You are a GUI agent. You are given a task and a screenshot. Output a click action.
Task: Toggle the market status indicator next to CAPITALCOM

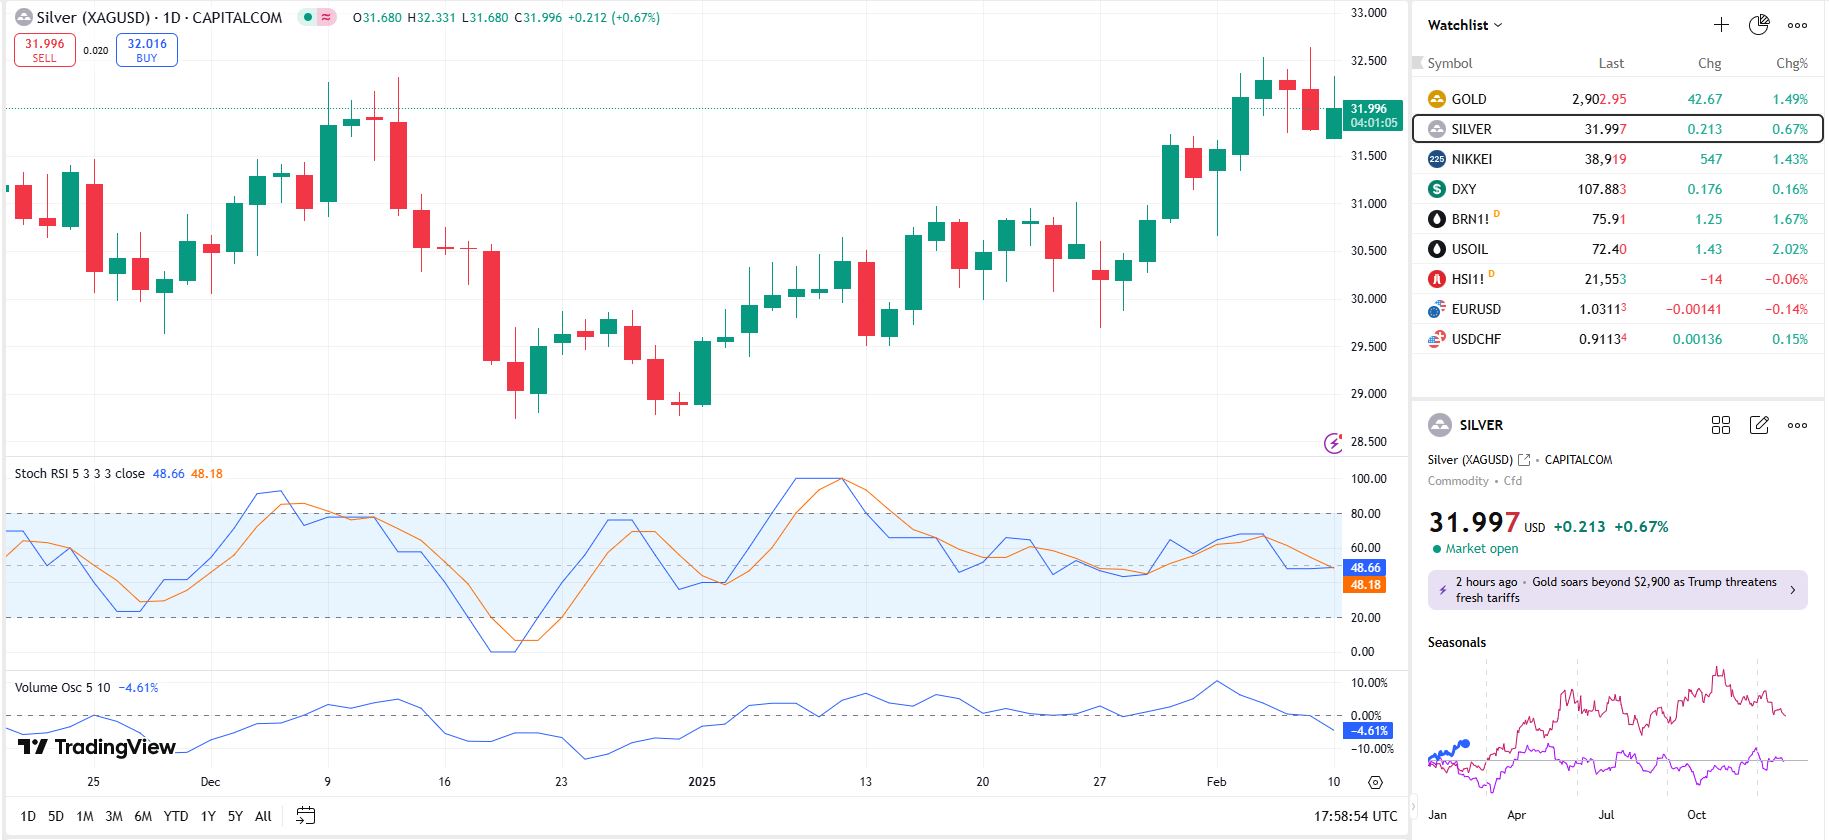click(x=307, y=18)
